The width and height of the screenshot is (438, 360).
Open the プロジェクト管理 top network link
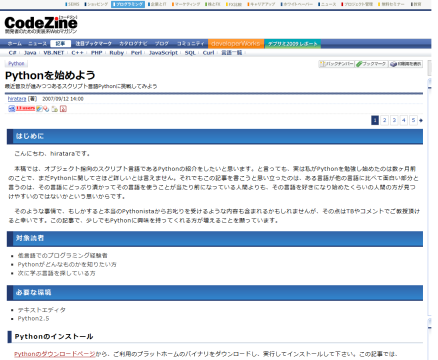pos(357,4)
